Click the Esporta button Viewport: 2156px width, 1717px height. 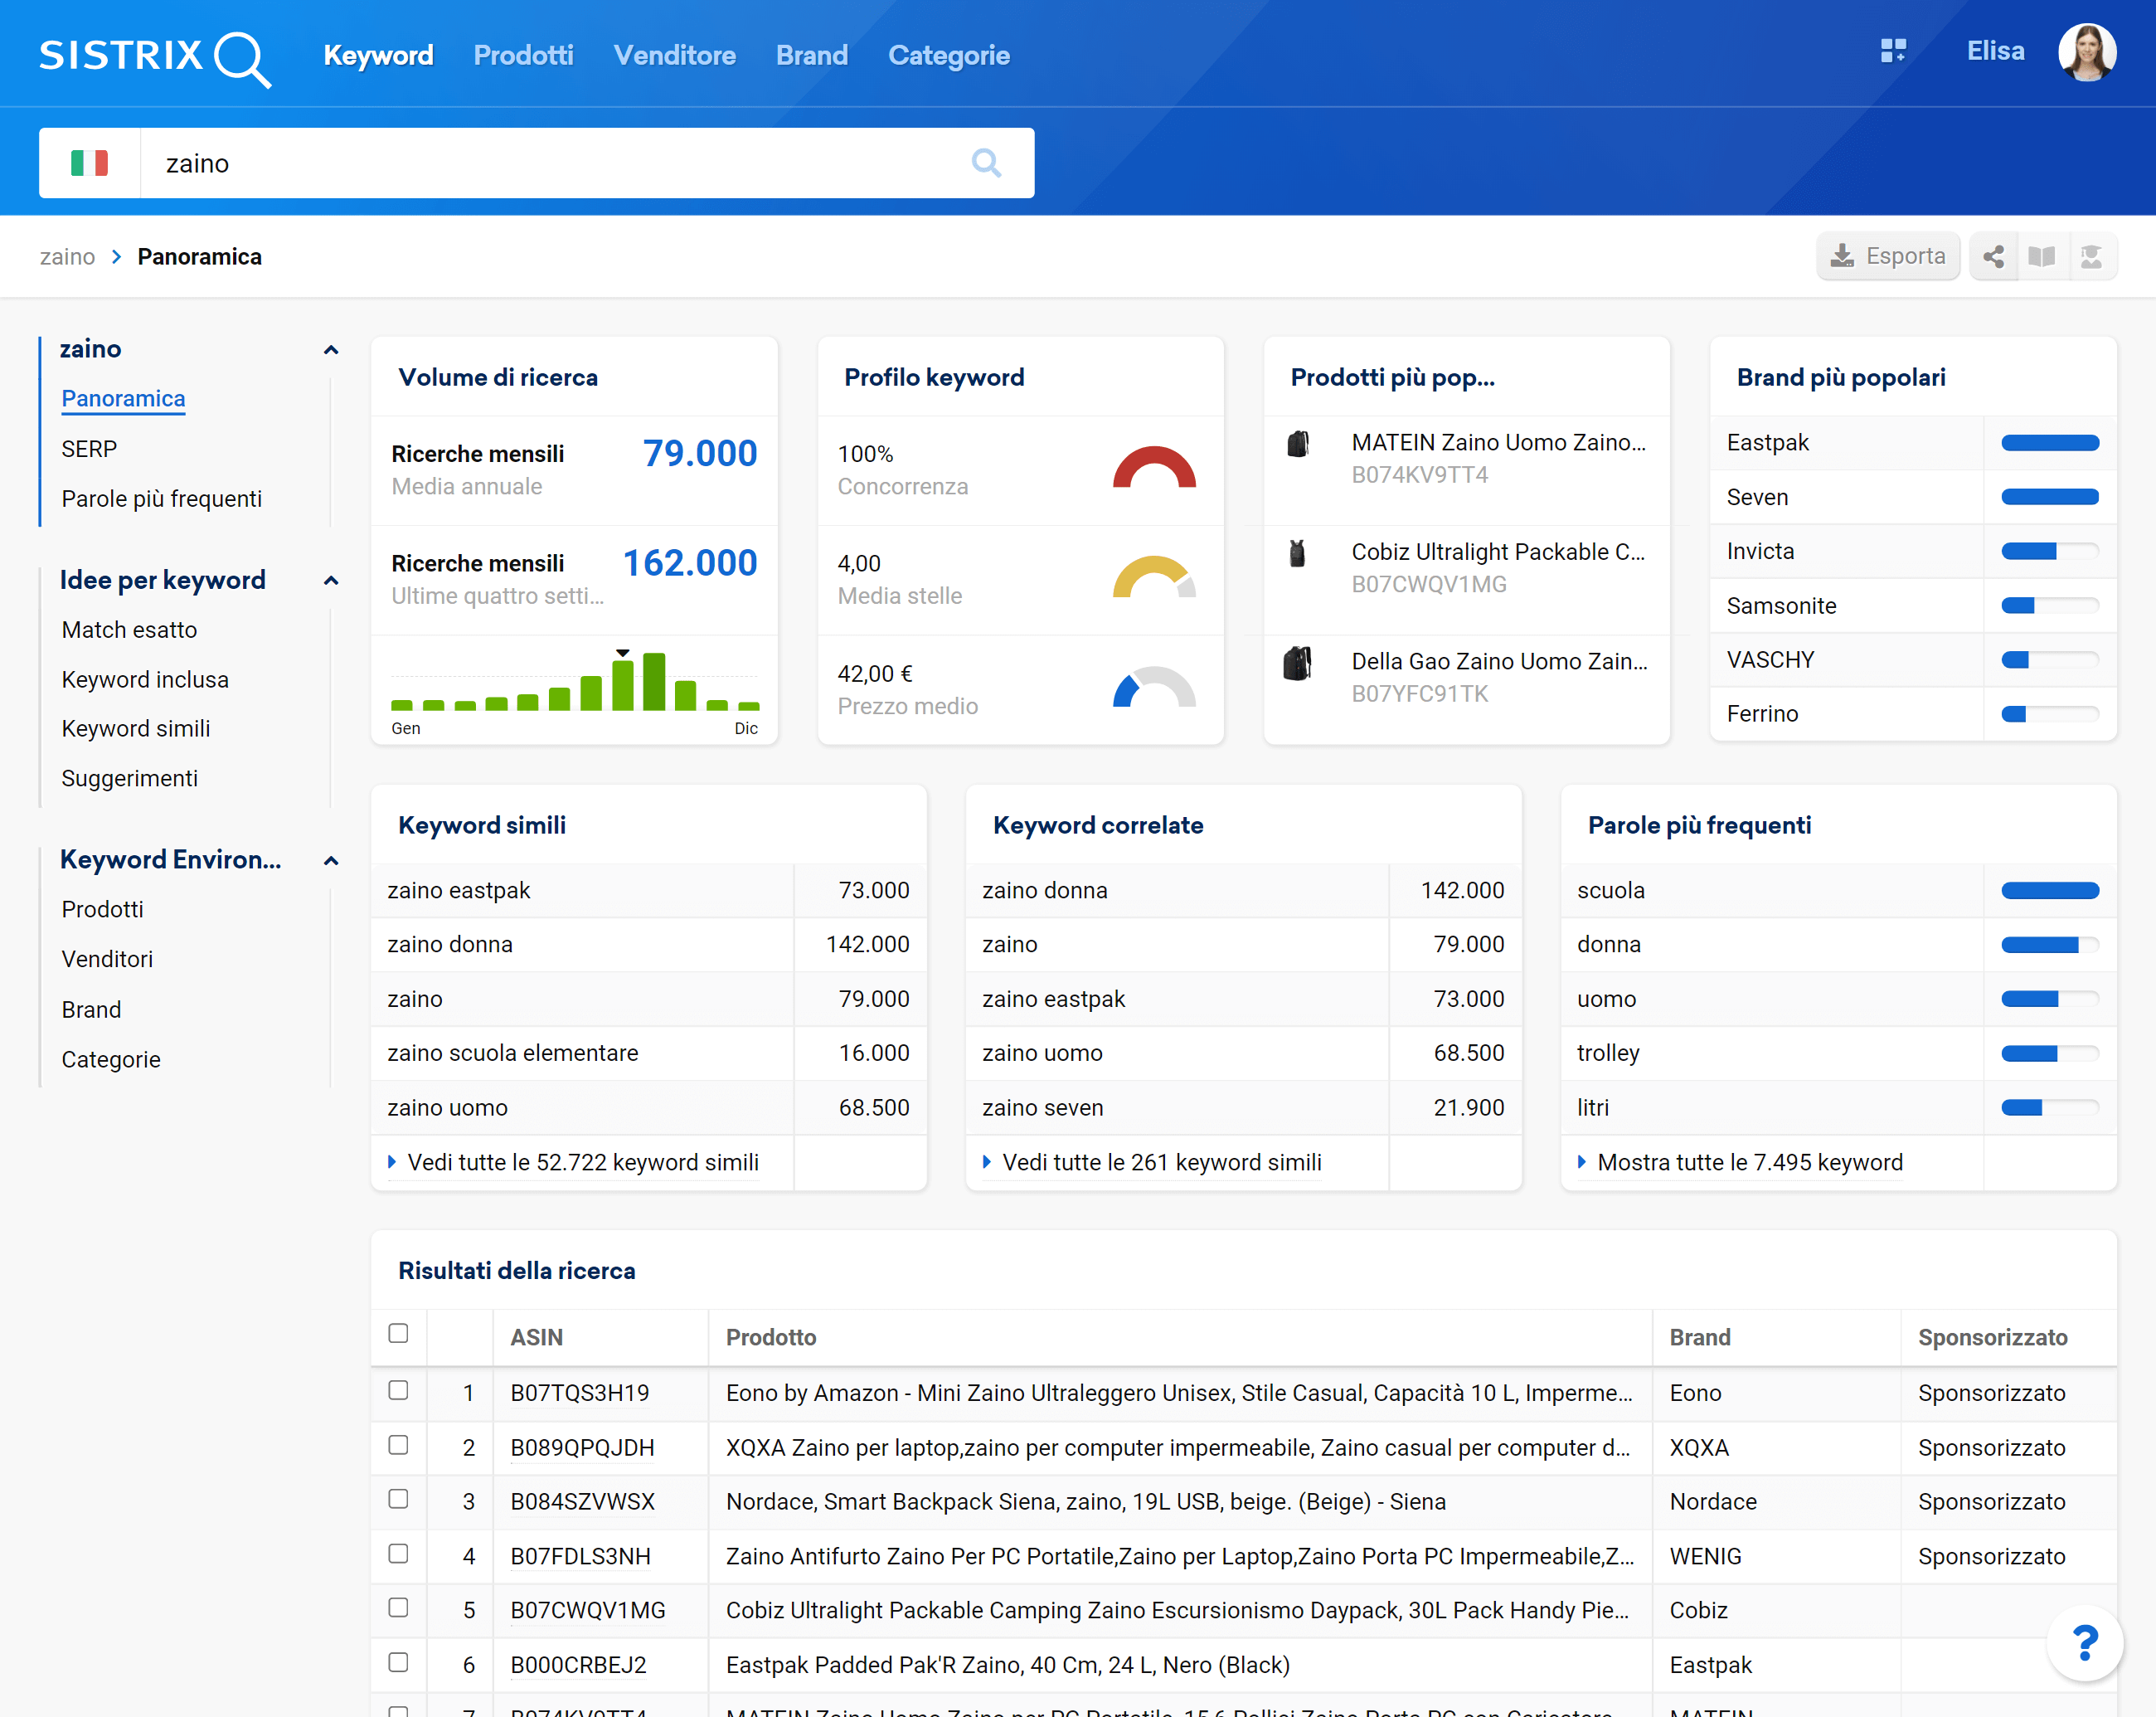click(x=1888, y=257)
